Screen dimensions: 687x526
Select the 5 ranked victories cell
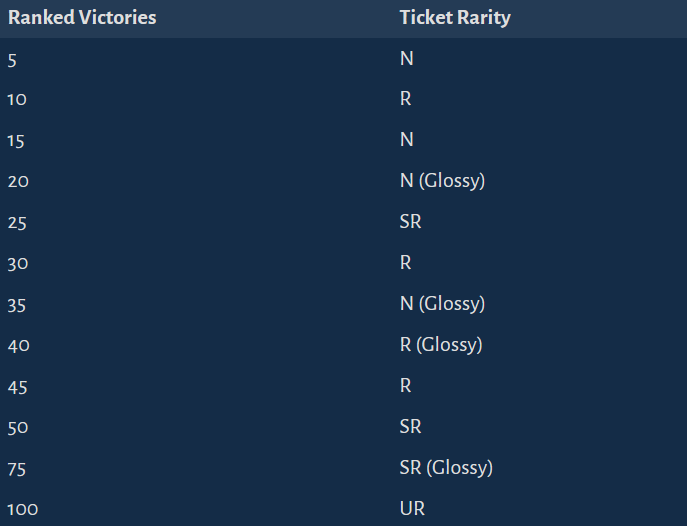point(12,60)
